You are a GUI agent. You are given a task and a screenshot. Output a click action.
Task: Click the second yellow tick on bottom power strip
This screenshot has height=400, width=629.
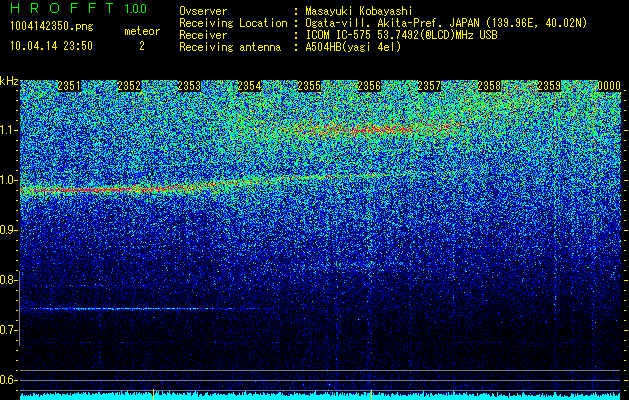point(371,394)
